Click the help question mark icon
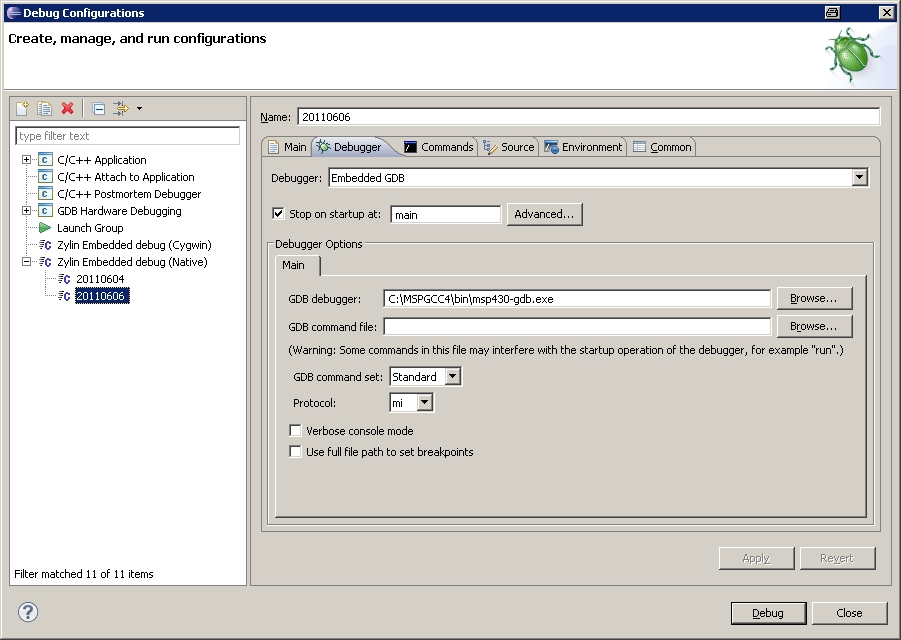Screen dimensions: 901x640 tap(28, 612)
